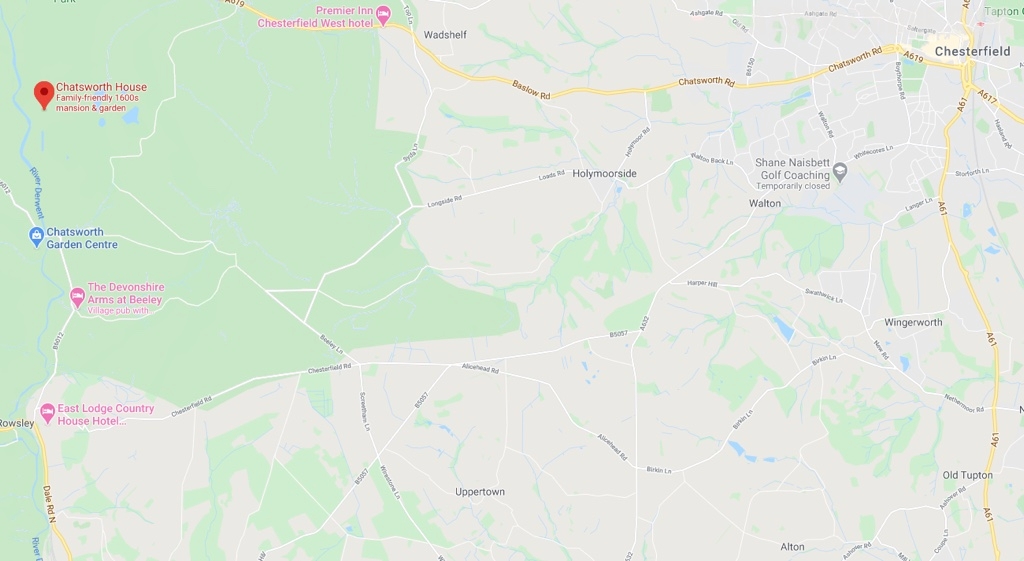Image resolution: width=1024 pixels, height=561 pixels.
Task: Click the Premier Inn Chesterfield West hotel icon
Action: point(383,15)
